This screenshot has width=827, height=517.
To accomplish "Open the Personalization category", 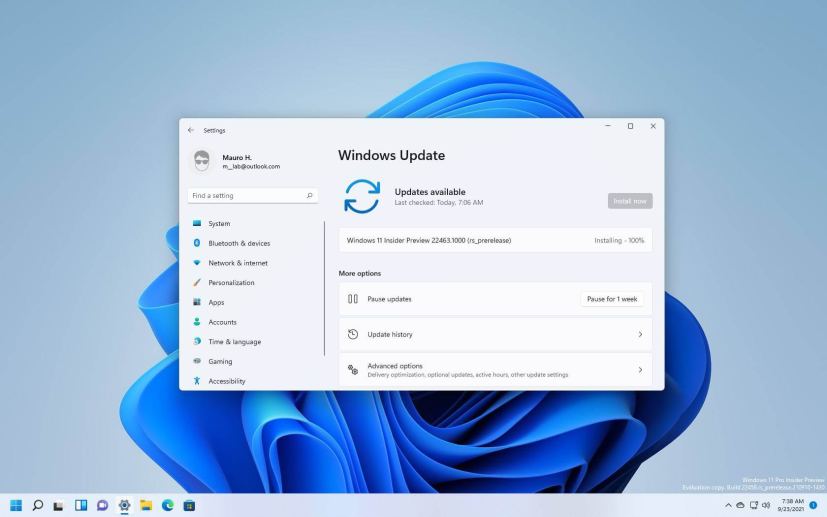I will pos(230,282).
